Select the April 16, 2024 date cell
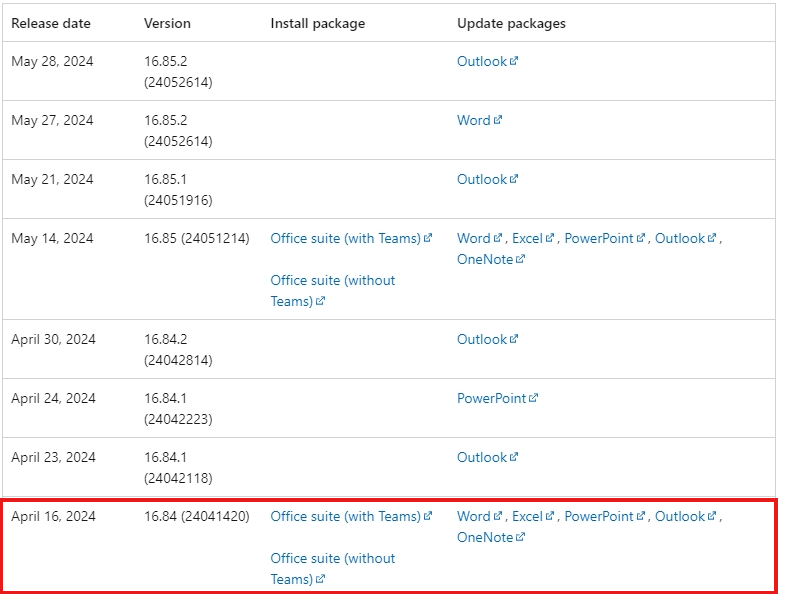This screenshot has width=785, height=594. point(53,516)
